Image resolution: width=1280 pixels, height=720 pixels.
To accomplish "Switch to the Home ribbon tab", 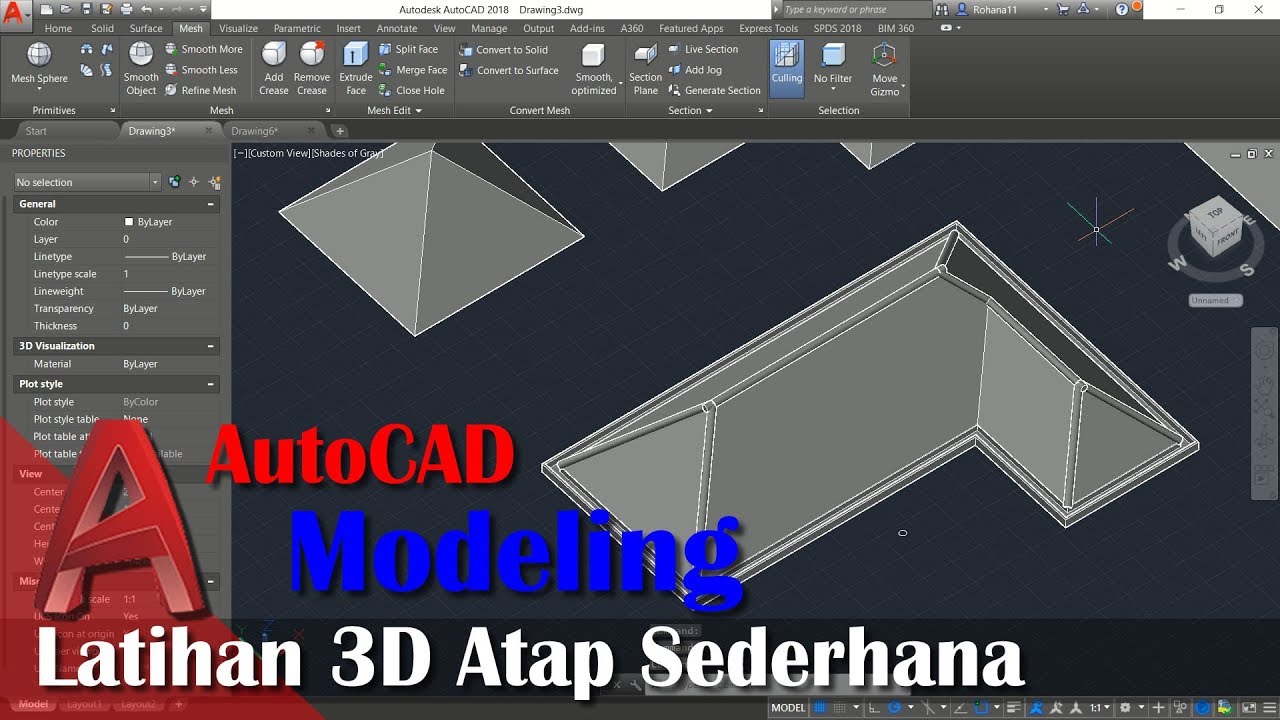I will 58,28.
